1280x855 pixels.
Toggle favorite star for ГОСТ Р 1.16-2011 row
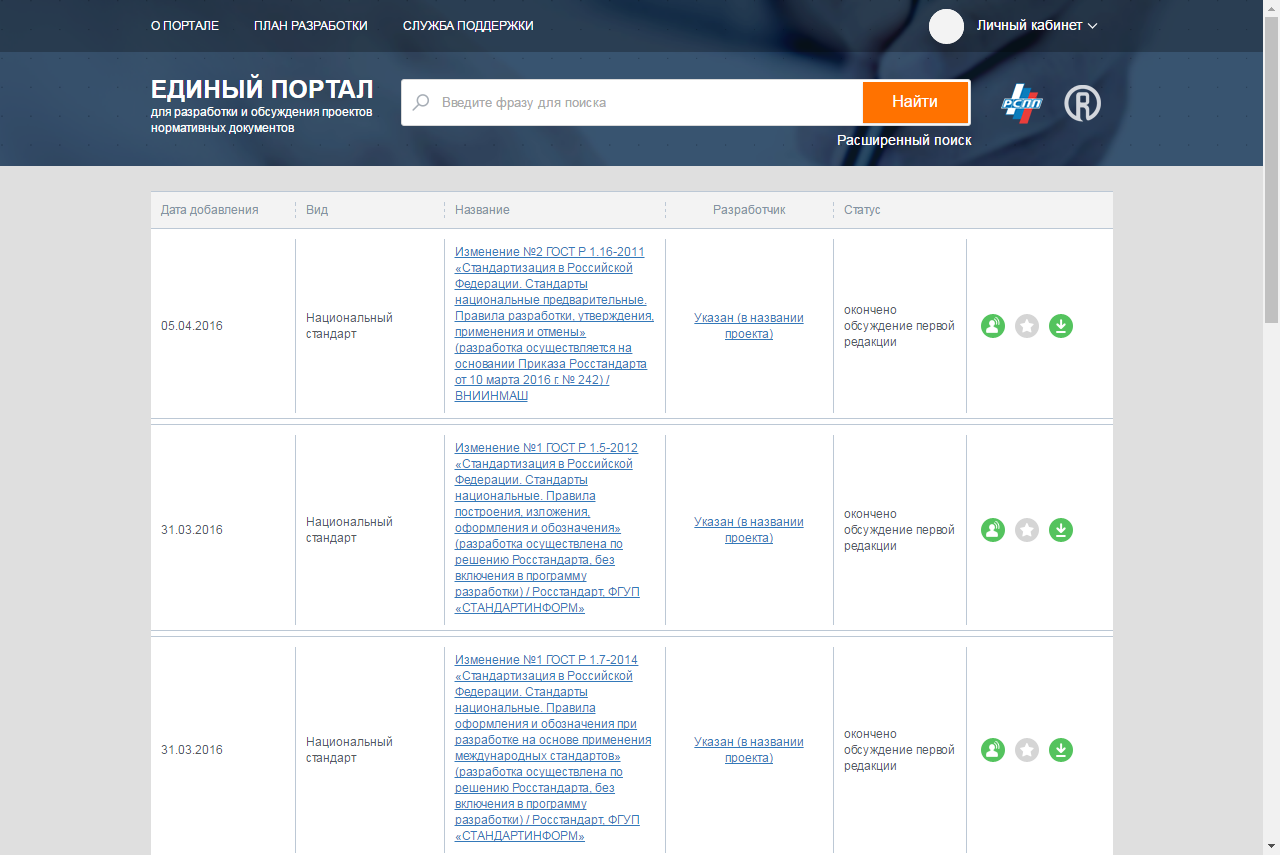point(1027,326)
